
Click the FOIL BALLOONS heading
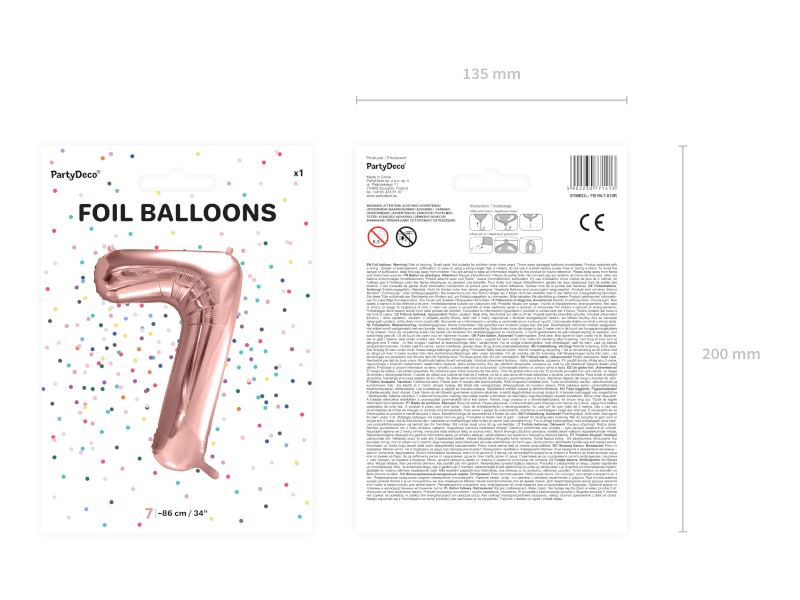coord(177,213)
